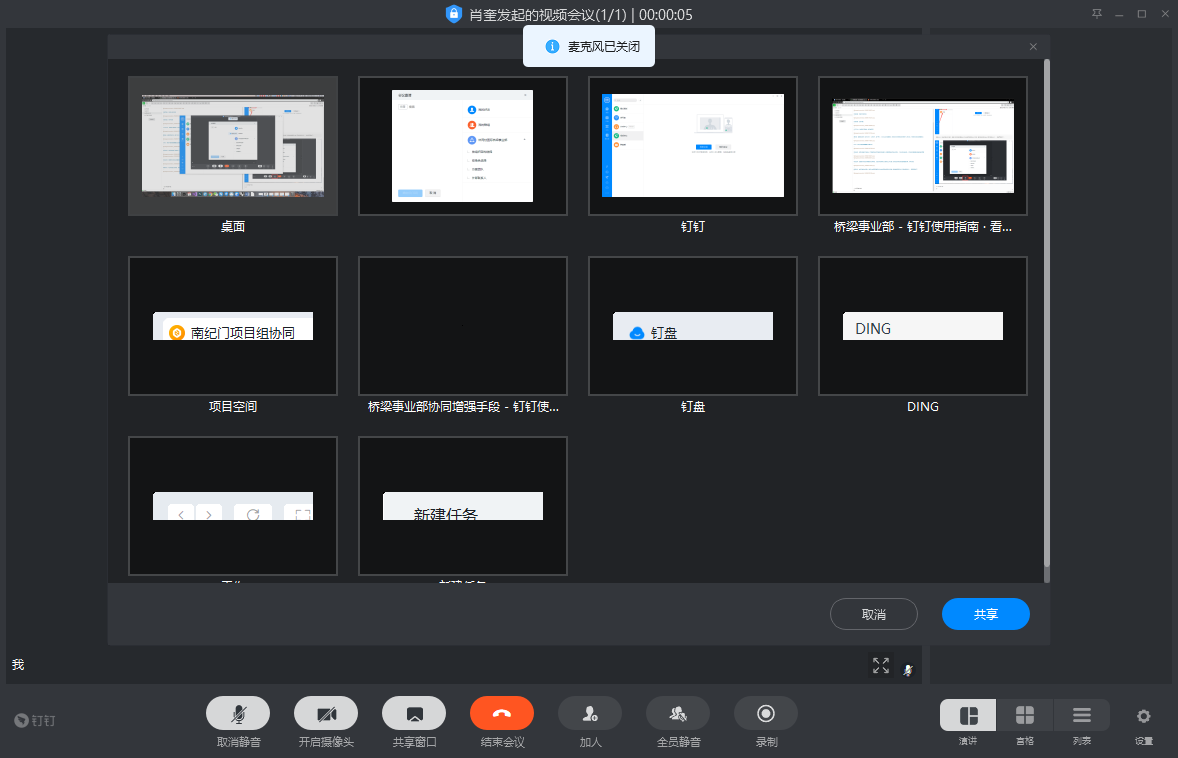Select the 项目空间 window thumbnail

233,326
